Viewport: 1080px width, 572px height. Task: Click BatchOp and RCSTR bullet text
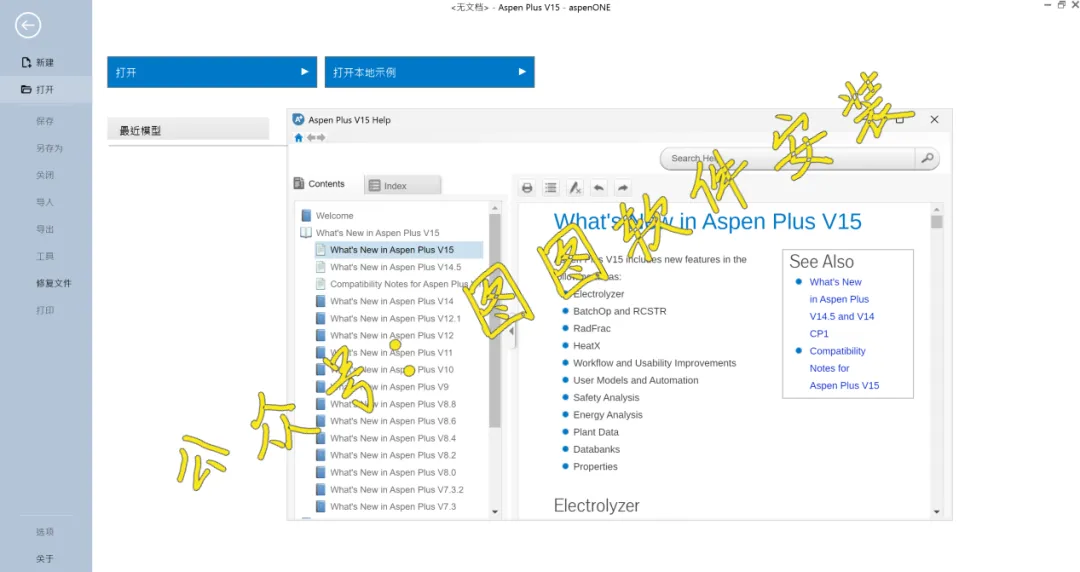pyautogui.click(x=619, y=311)
